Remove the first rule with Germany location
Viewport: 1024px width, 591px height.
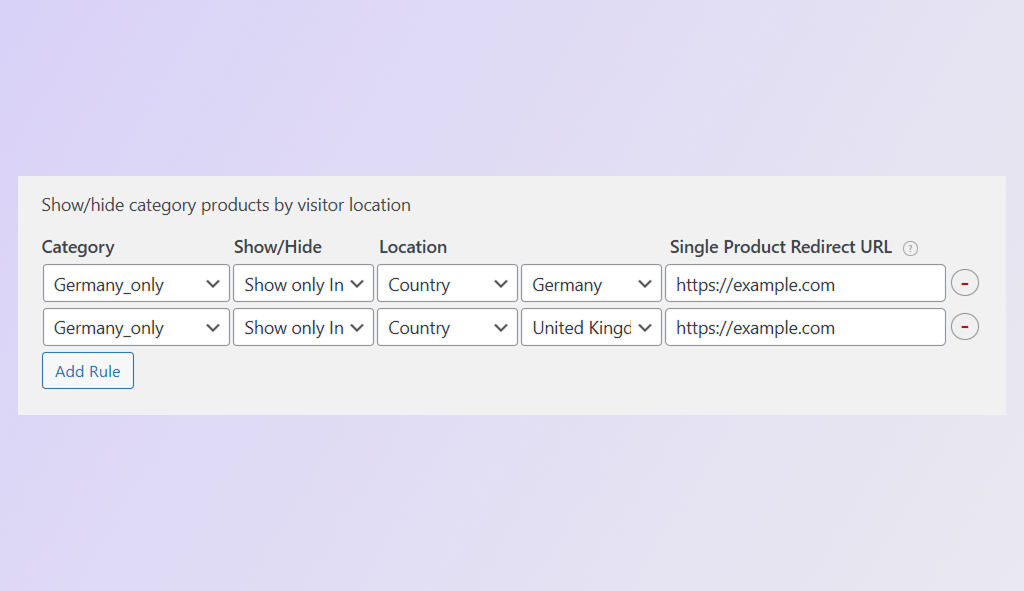click(x=964, y=284)
